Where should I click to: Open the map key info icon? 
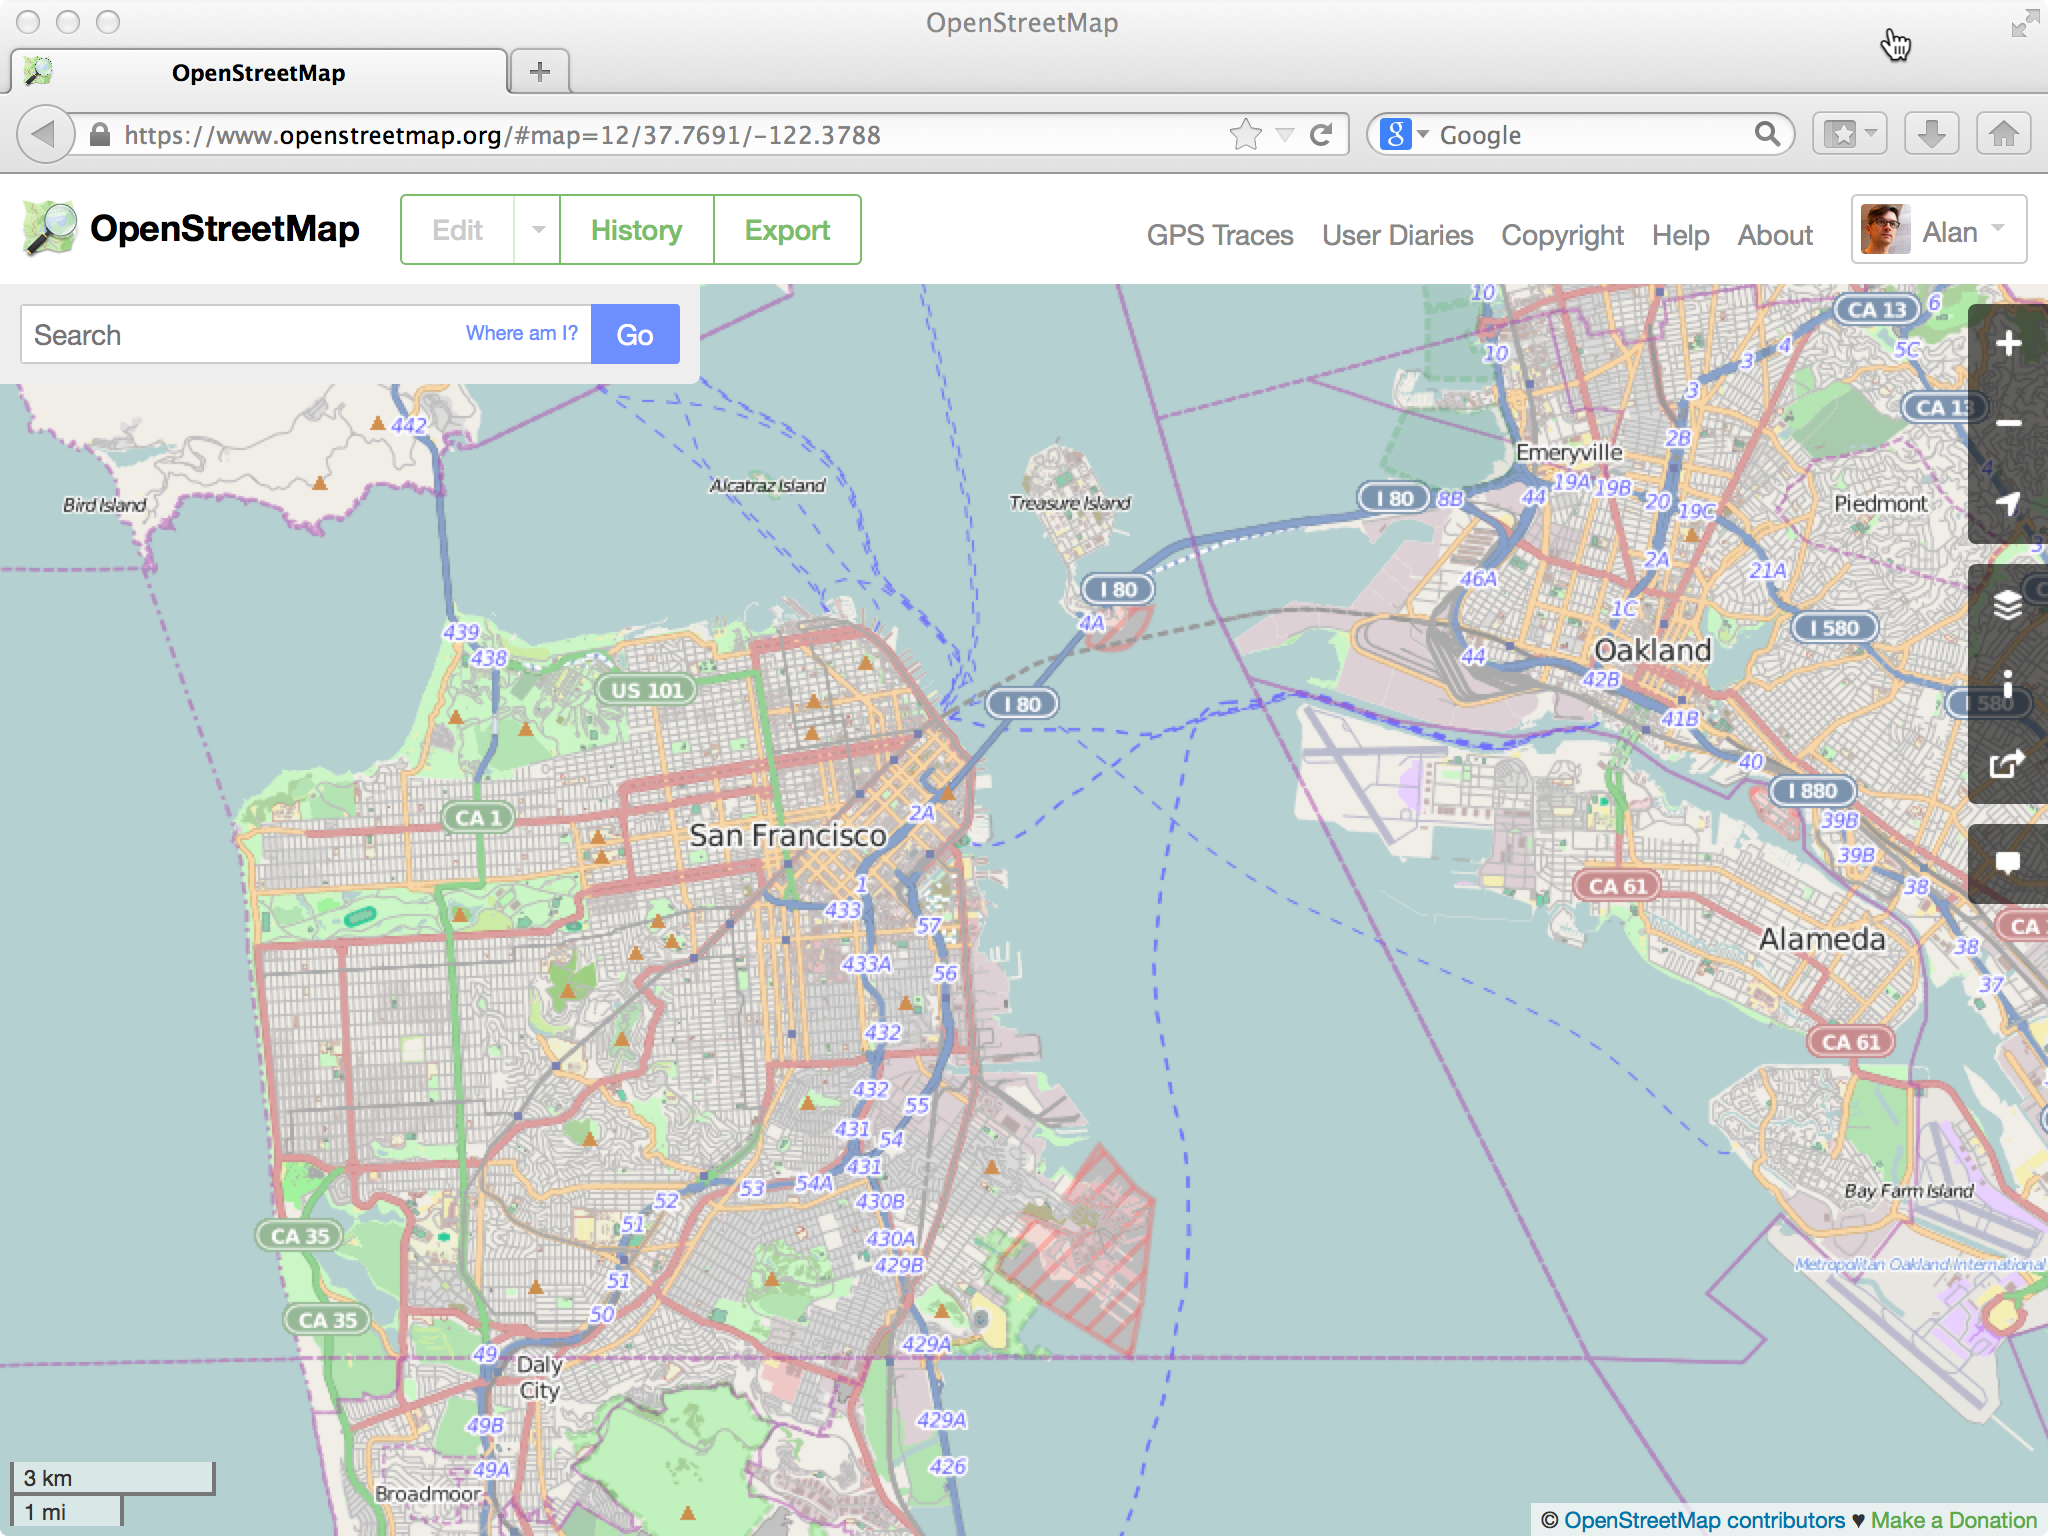click(x=2008, y=685)
